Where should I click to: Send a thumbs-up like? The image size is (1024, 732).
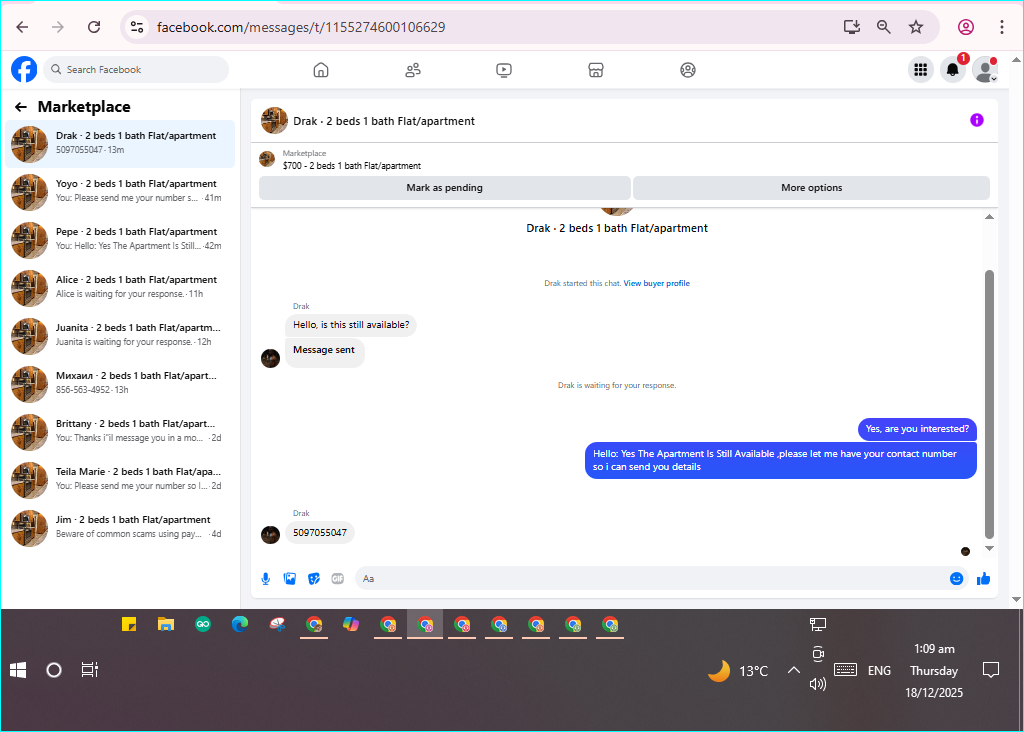click(x=984, y=579)
